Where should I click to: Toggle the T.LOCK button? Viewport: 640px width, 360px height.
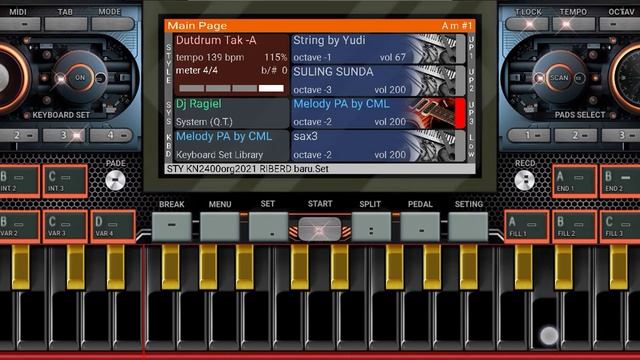tap(527, 24)
